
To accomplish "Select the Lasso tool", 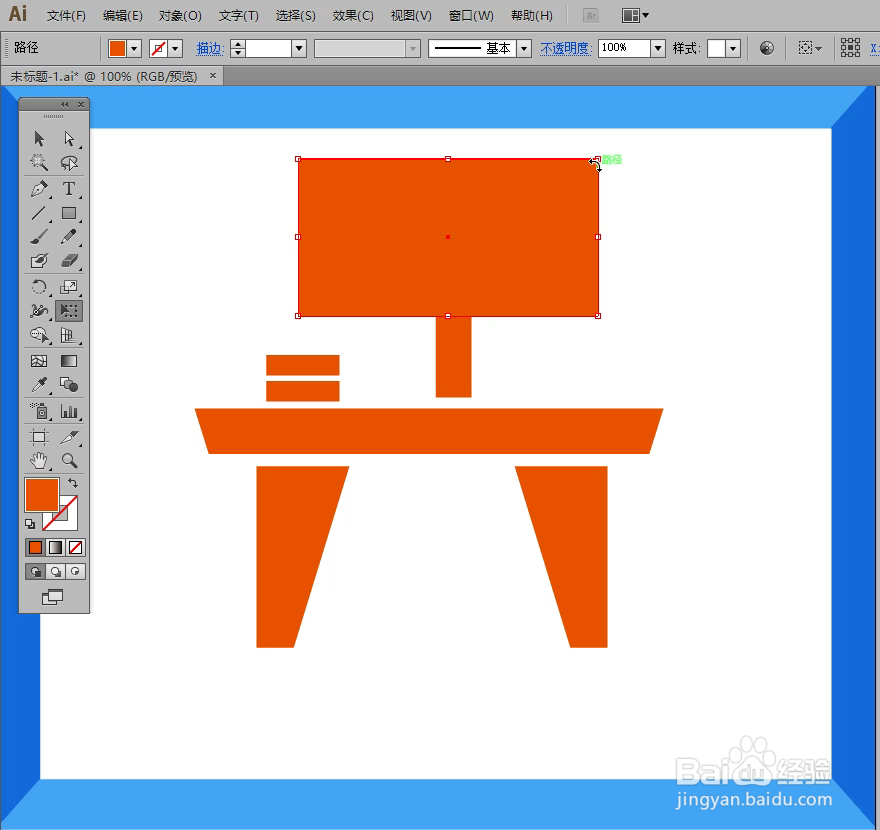I will [x=69, y=163].
